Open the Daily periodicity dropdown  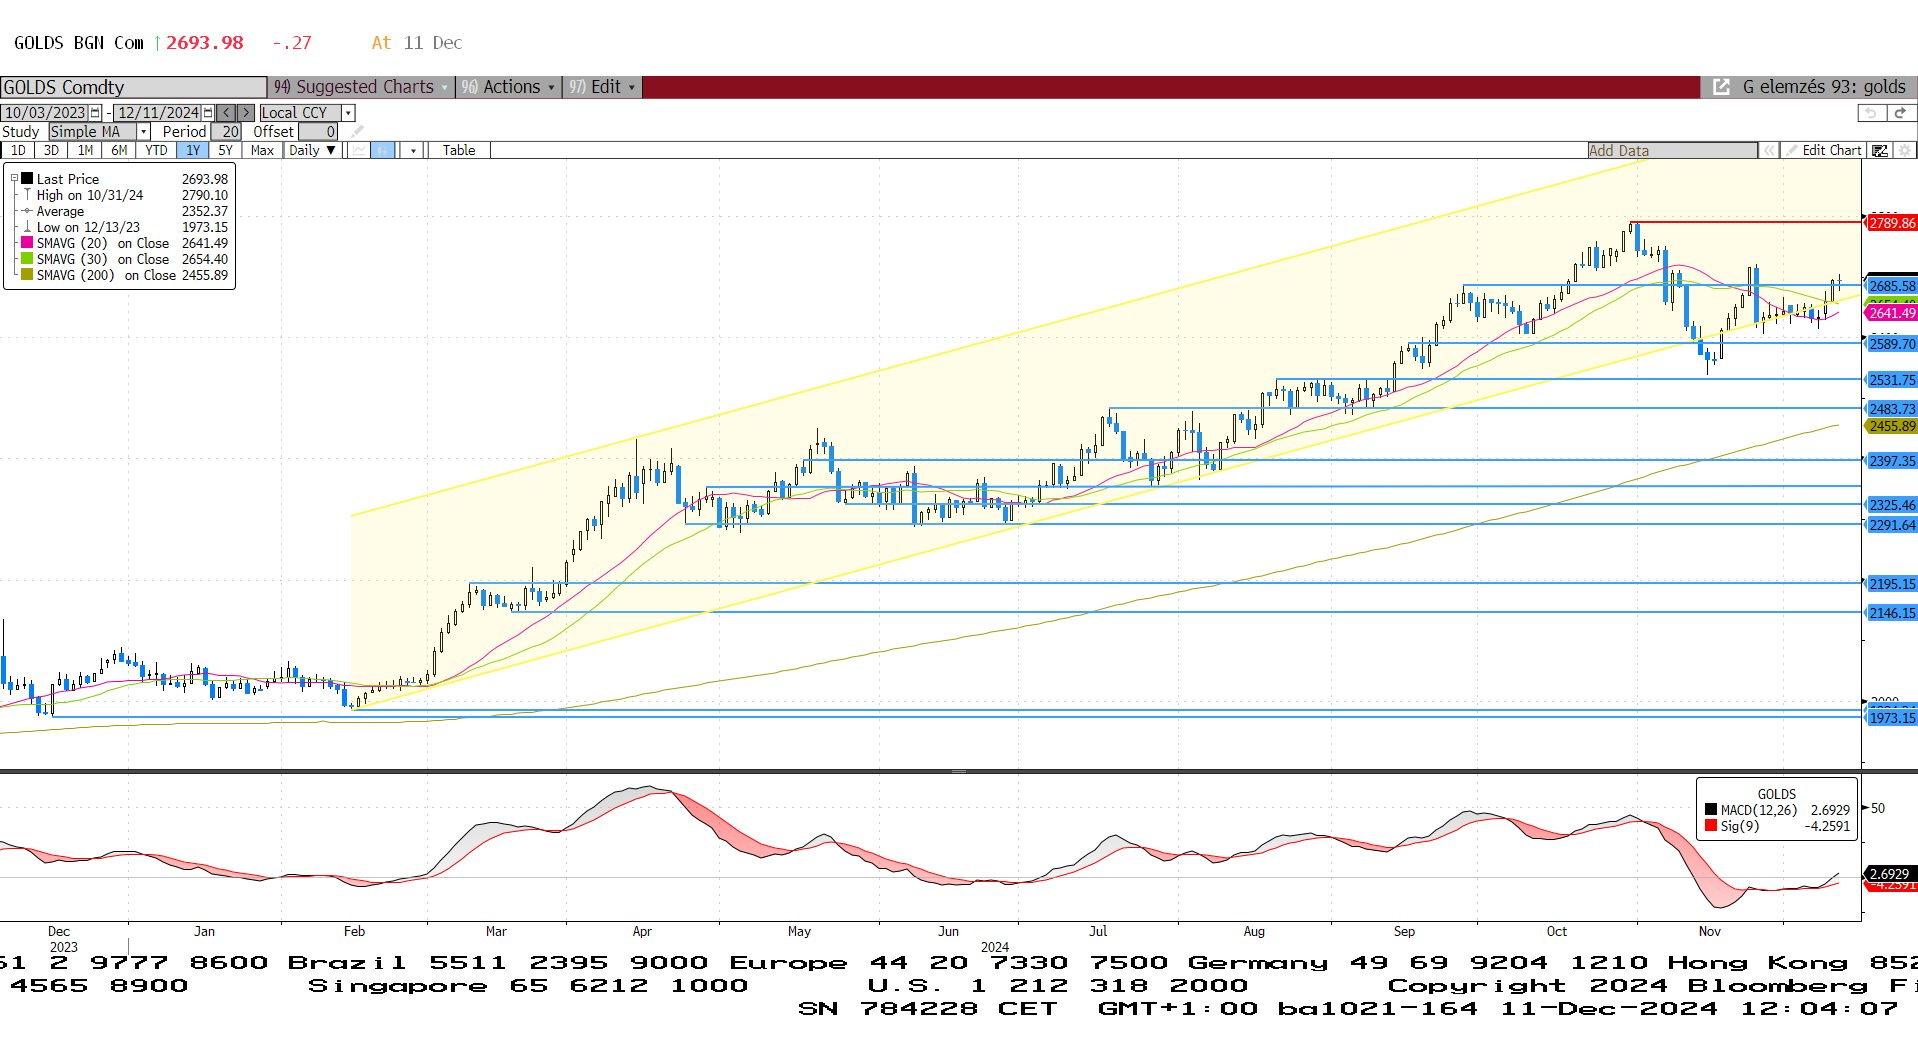click(x=312, y=150)
